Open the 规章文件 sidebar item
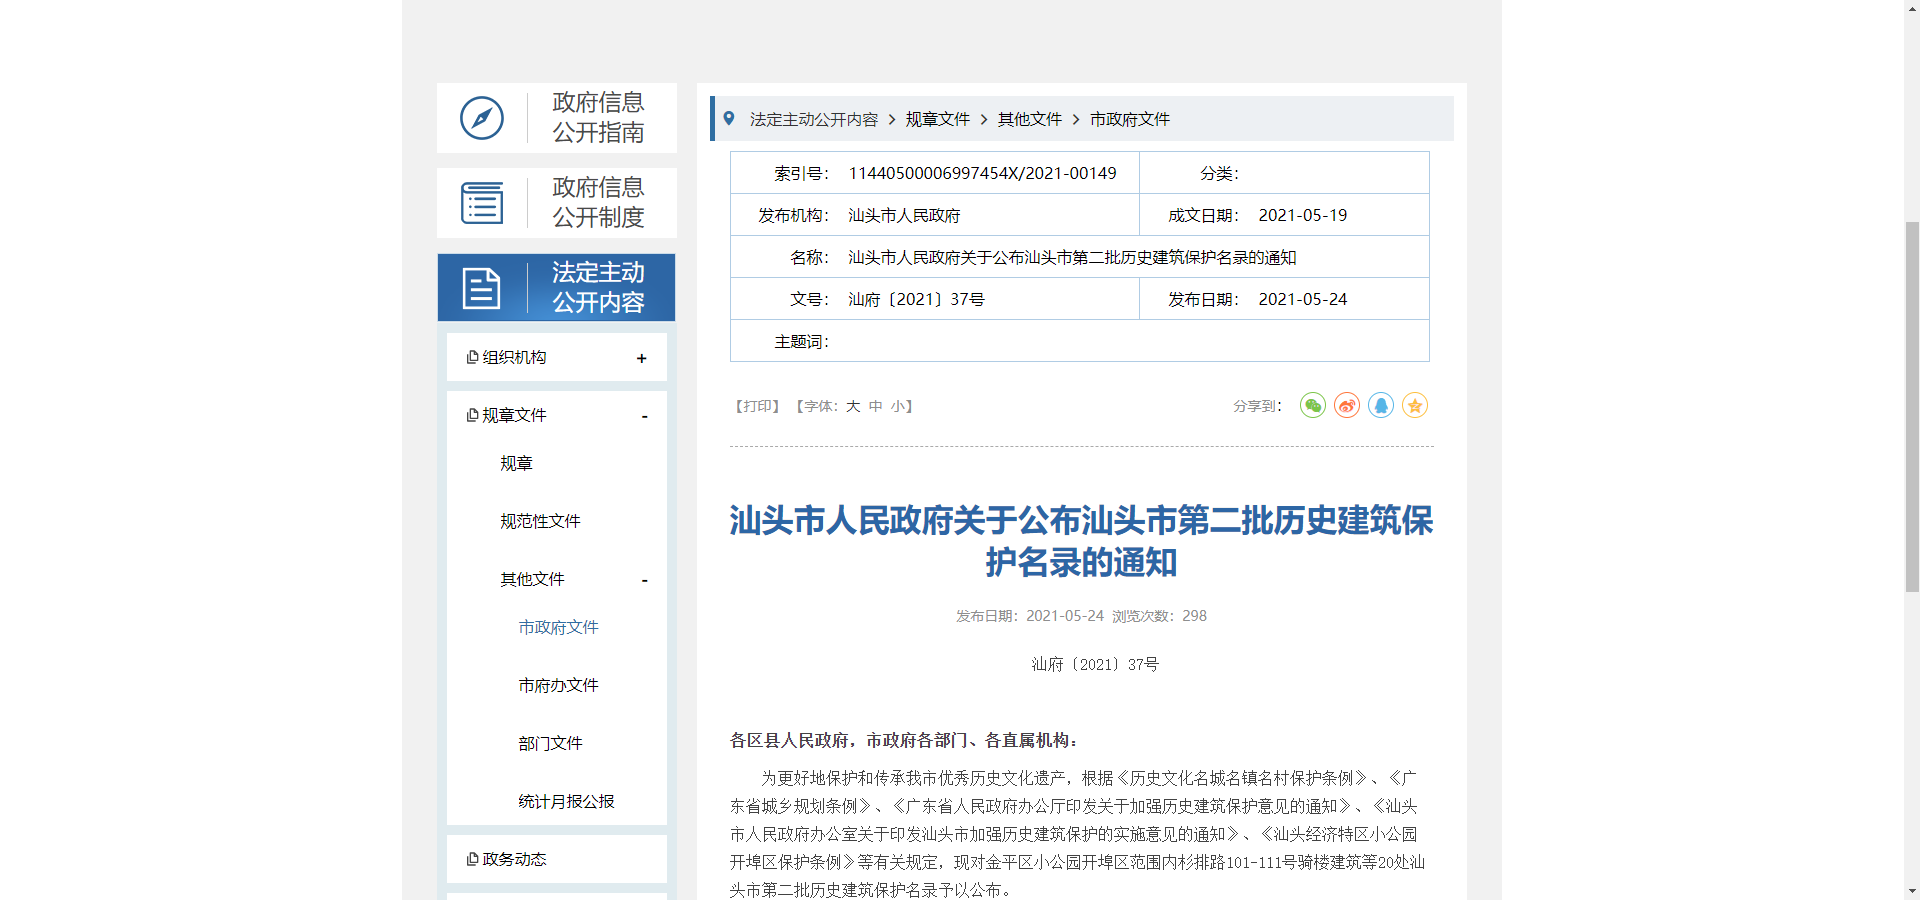This screenshot has height=900, width=1920. coord(514,415)
